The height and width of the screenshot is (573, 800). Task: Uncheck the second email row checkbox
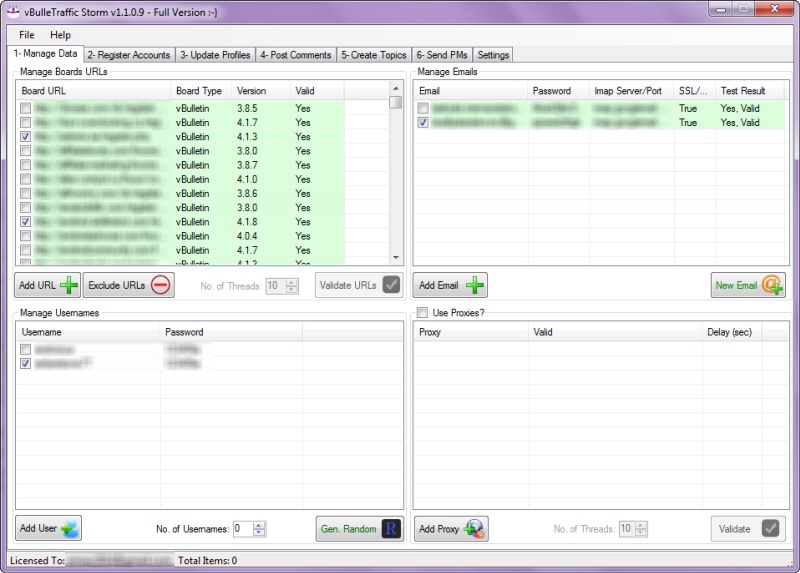tap(424, 122)
